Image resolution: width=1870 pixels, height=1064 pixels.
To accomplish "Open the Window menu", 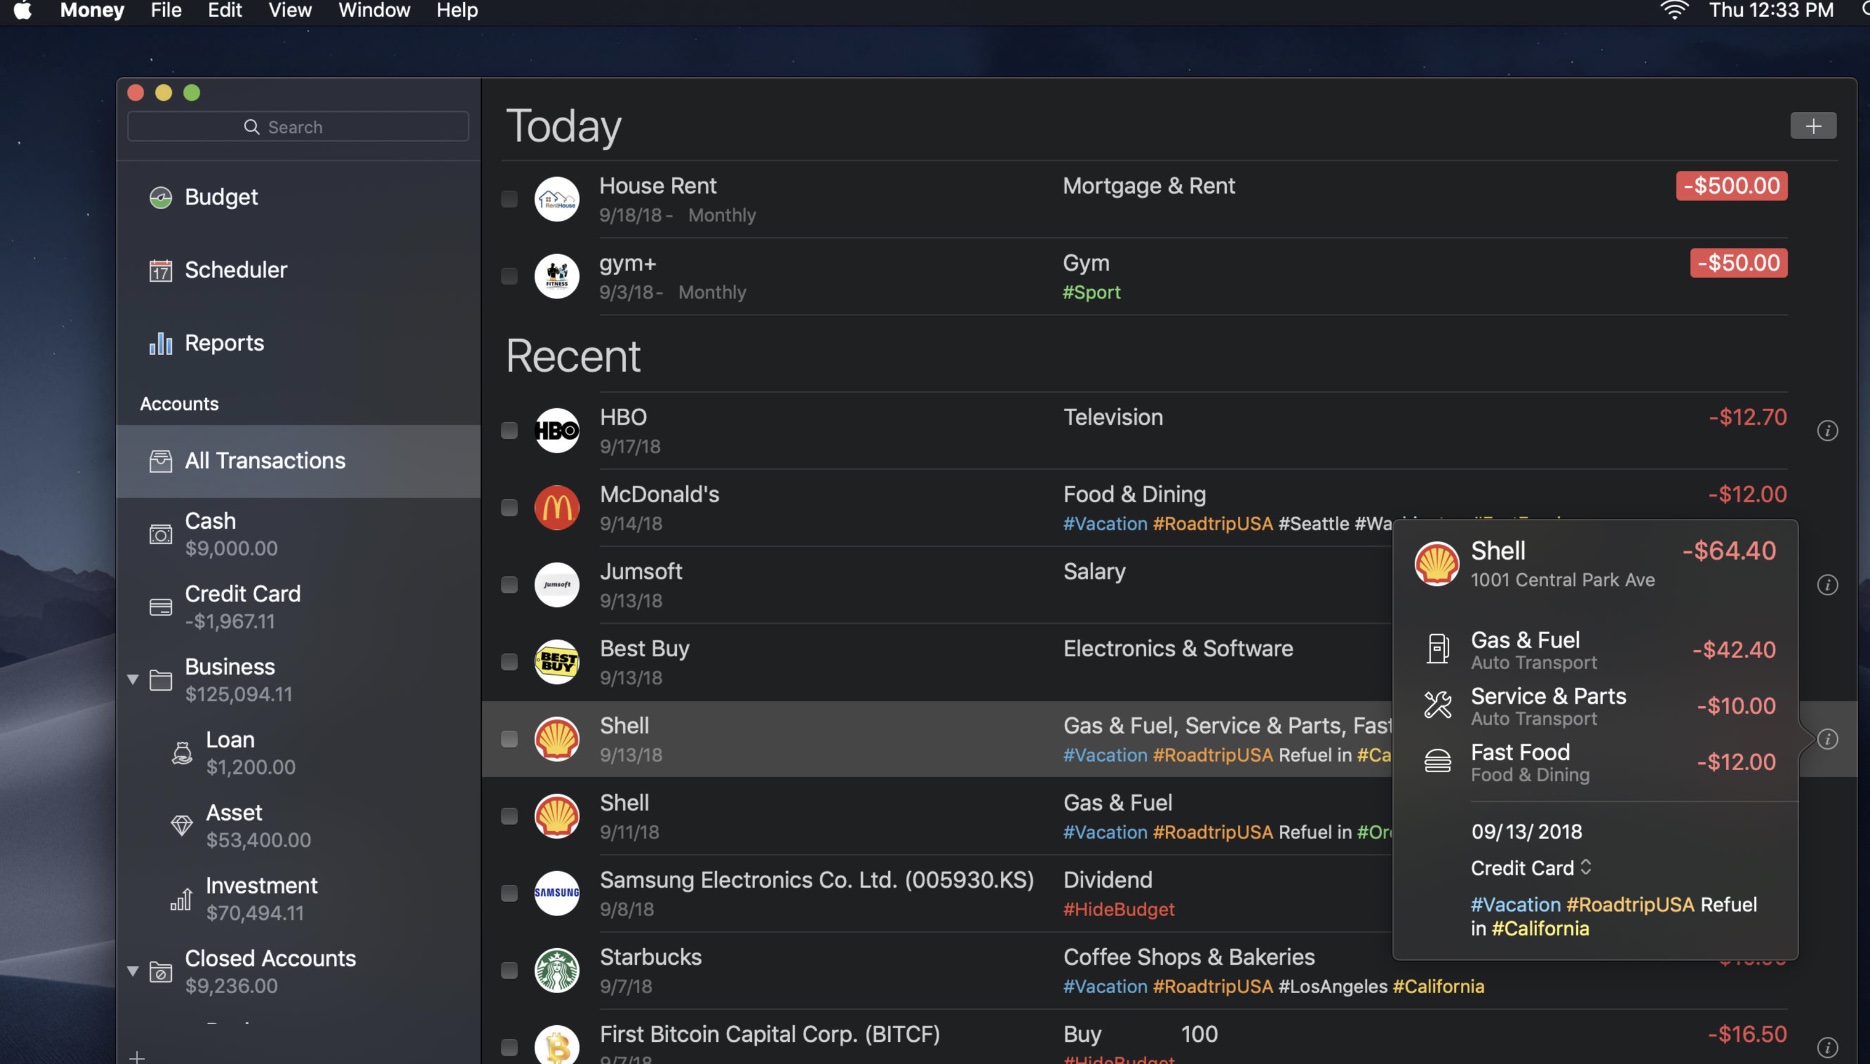I will click(x=374, y=11).
